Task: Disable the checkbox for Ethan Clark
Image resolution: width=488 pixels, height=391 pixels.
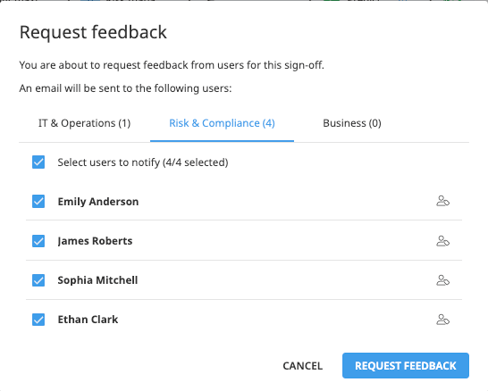Action: [38, 319]
